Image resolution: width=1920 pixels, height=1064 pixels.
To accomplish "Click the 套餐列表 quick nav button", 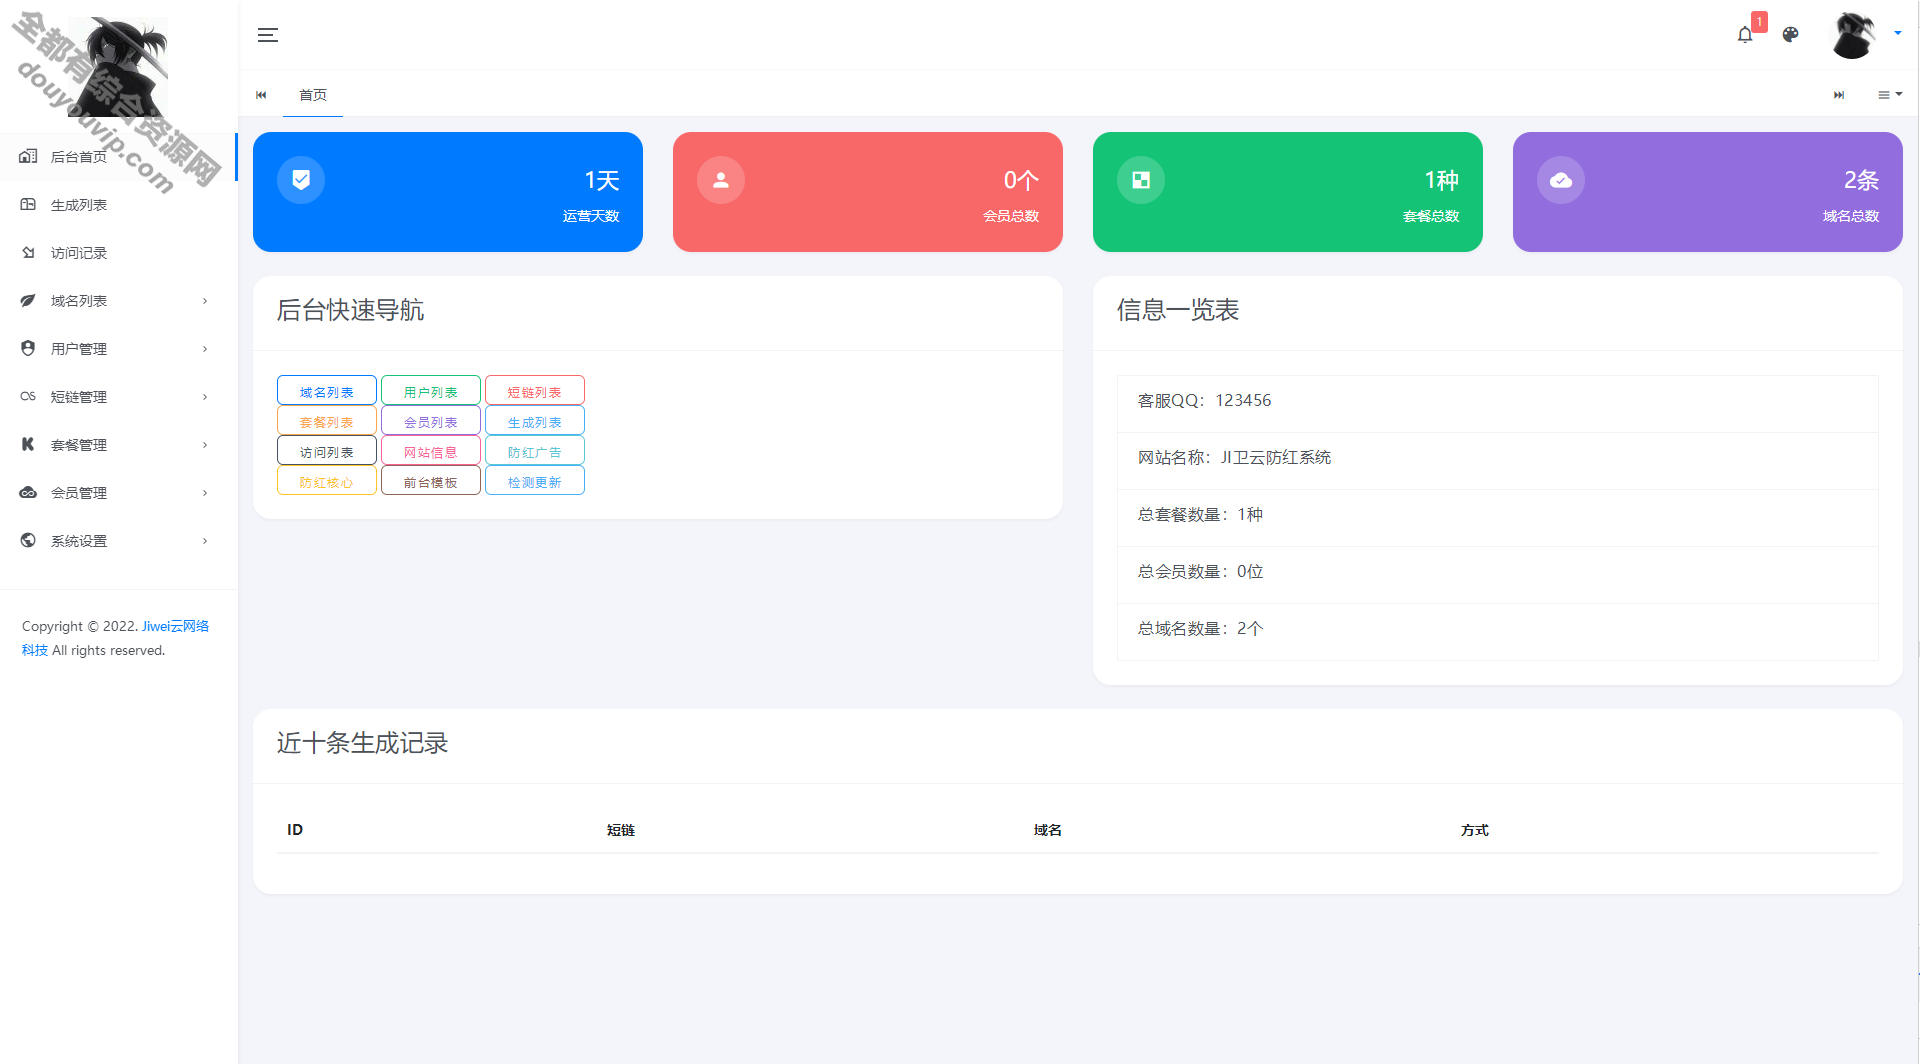I will [327, 421].
